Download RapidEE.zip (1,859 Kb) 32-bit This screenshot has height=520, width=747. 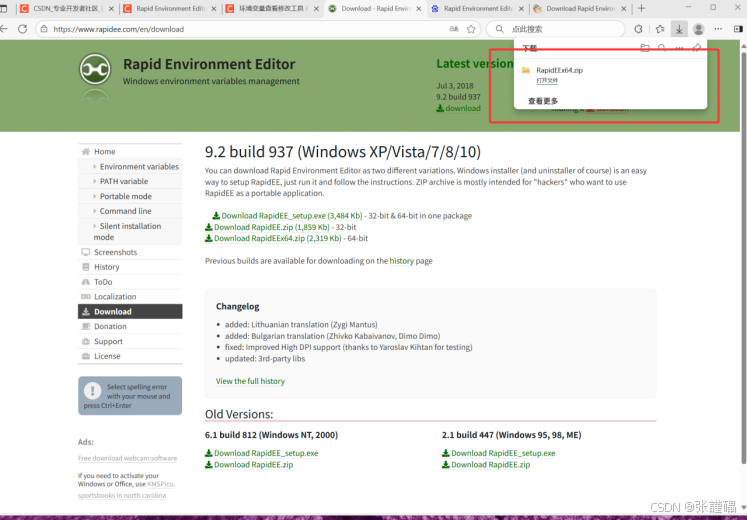[x=267, y=227]
